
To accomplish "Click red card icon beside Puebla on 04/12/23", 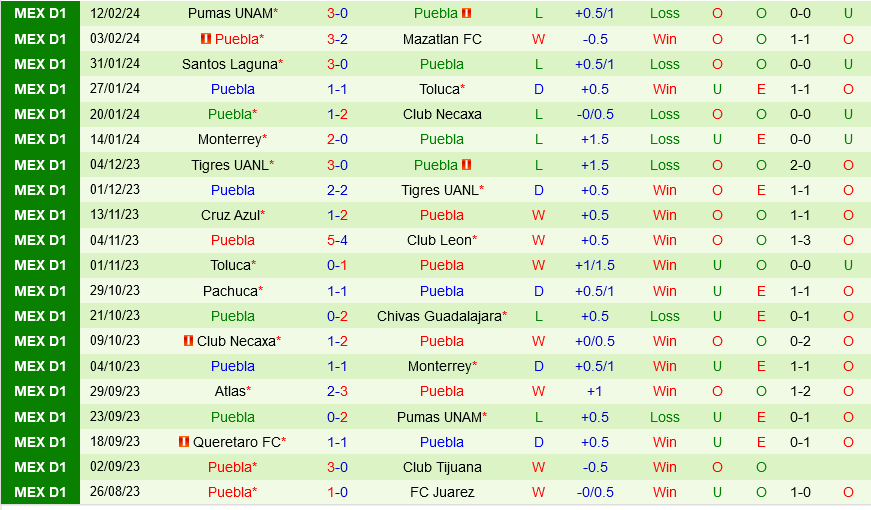I will click(467, 165).
